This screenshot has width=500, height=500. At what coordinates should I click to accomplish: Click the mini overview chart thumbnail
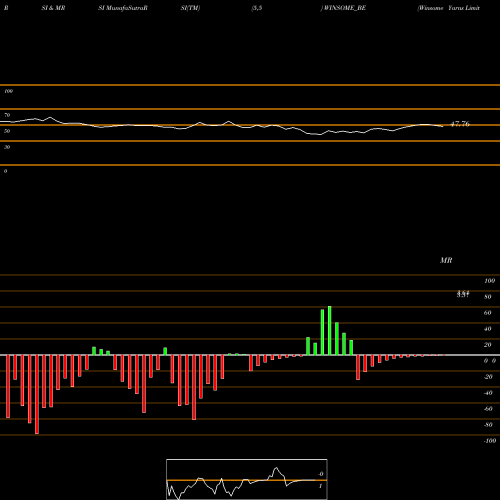tap(247, 479)
